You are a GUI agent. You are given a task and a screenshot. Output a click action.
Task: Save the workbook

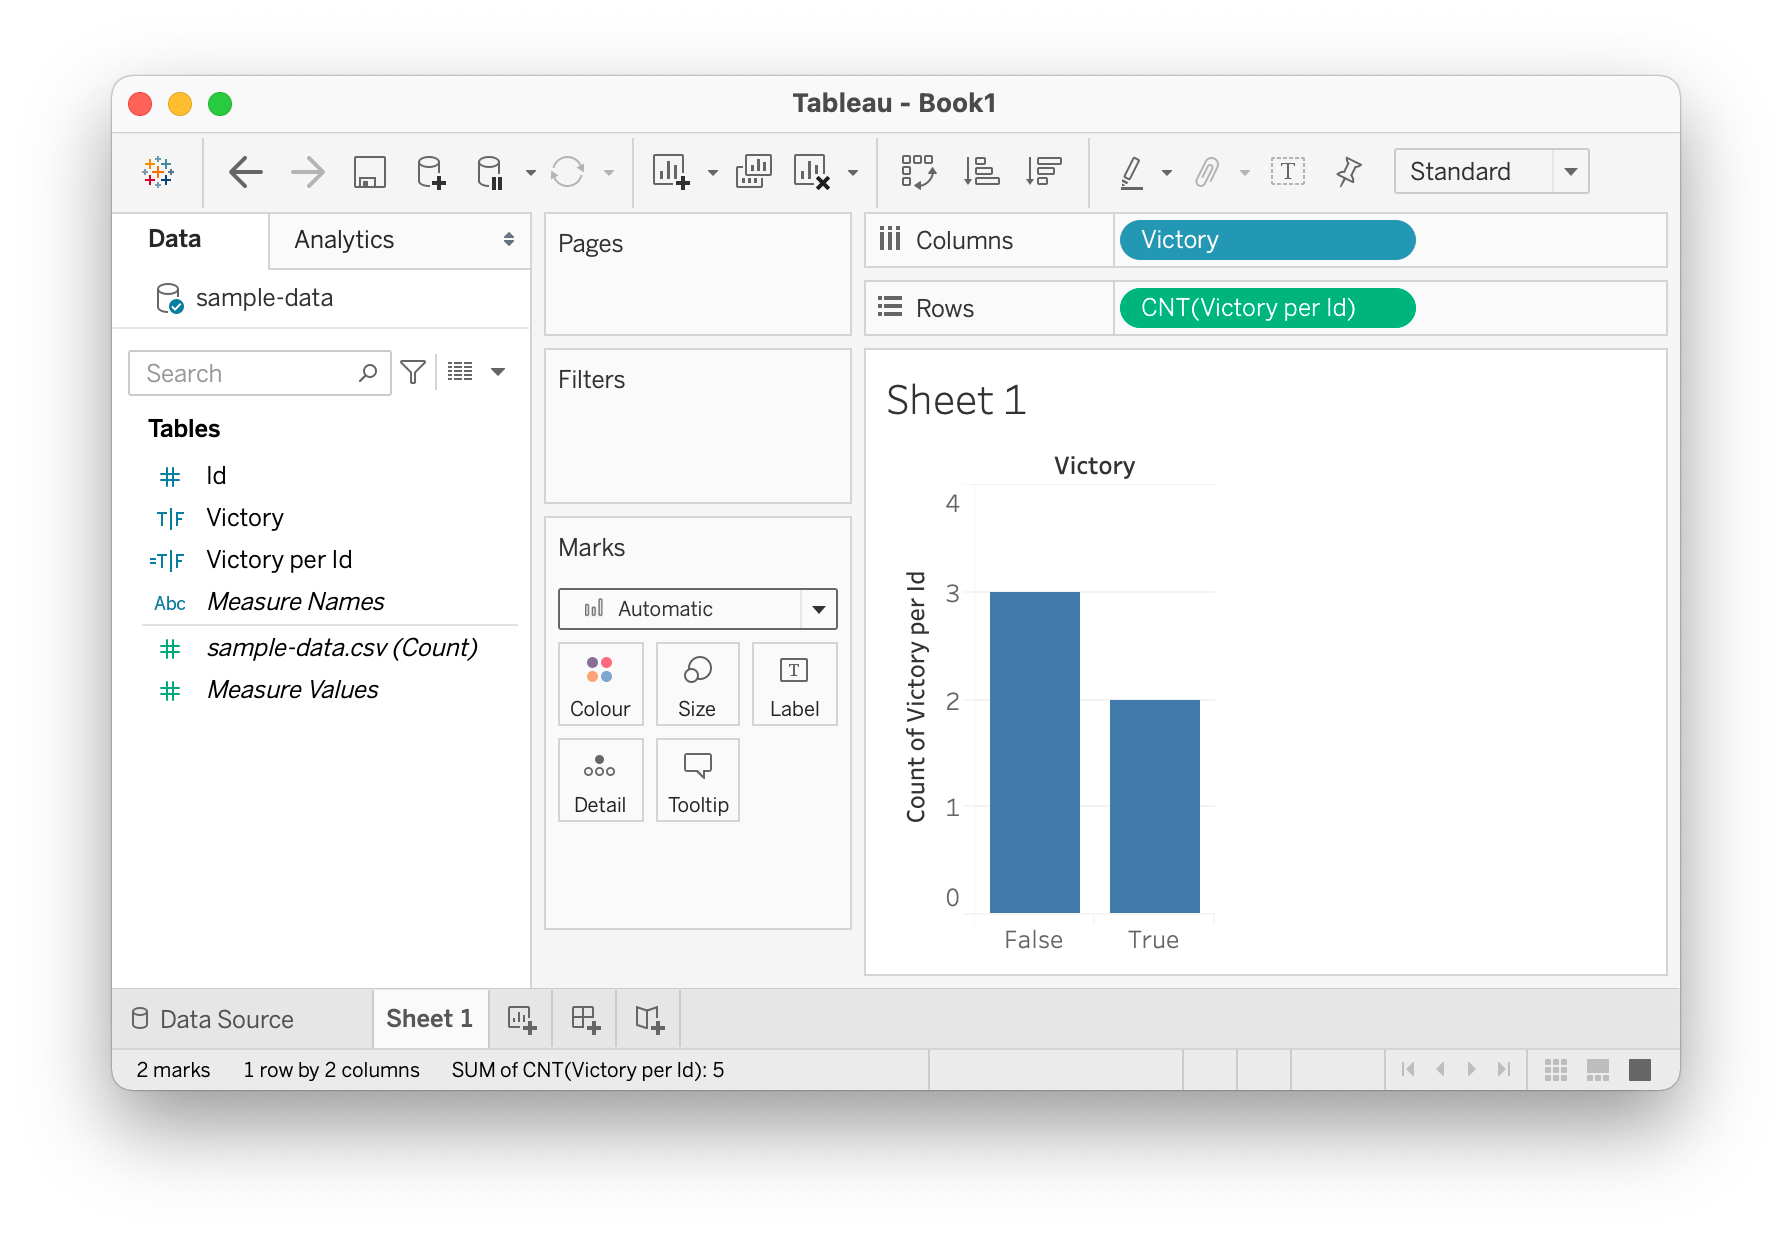coord(369,172)
